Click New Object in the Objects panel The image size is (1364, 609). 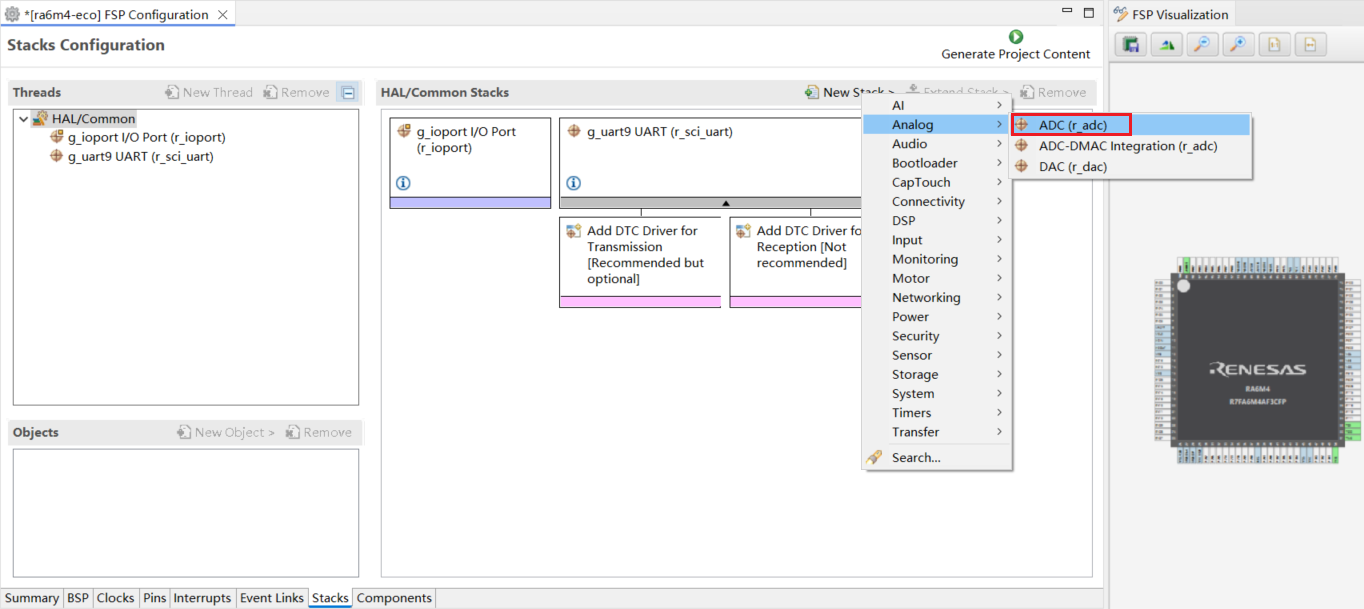pos(226,432)
